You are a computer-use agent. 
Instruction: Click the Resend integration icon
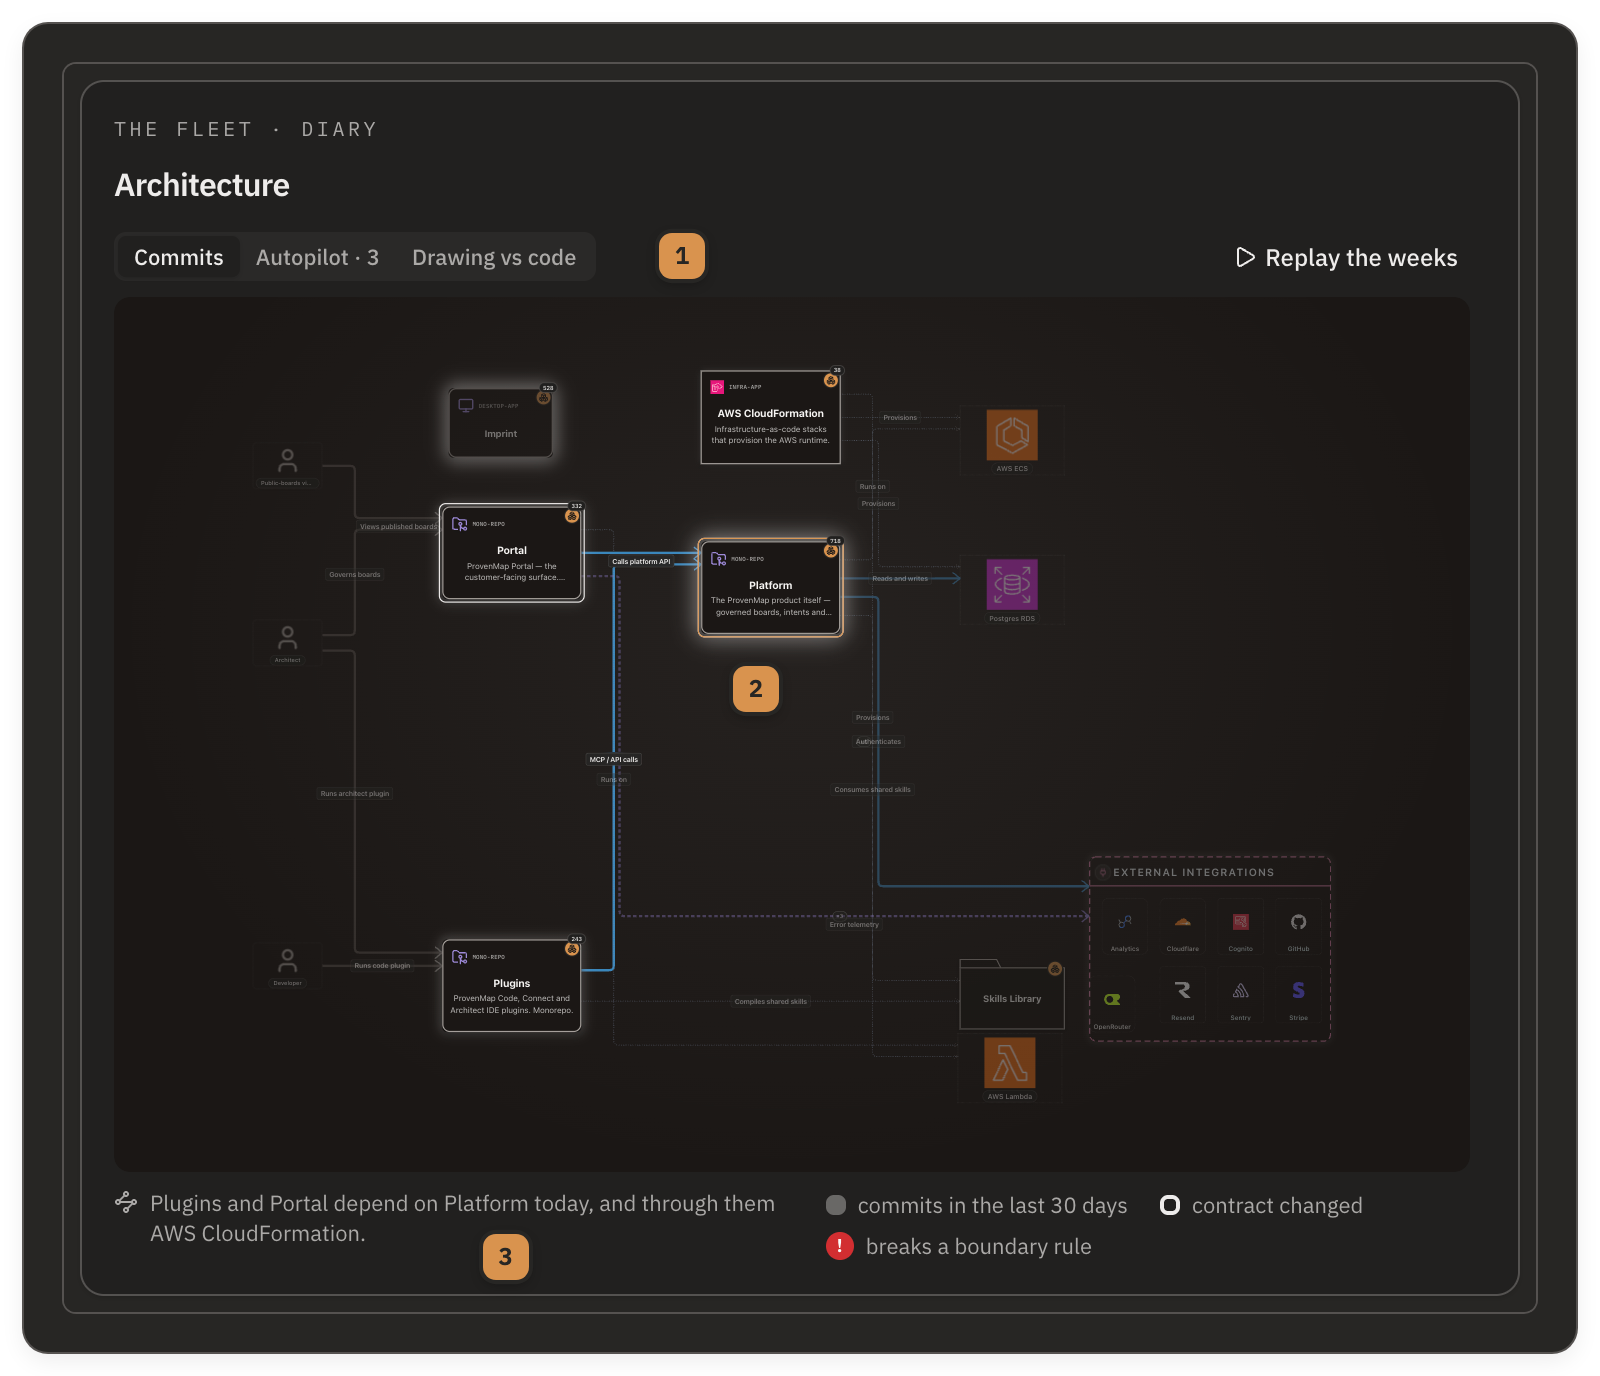point(1183,990)
